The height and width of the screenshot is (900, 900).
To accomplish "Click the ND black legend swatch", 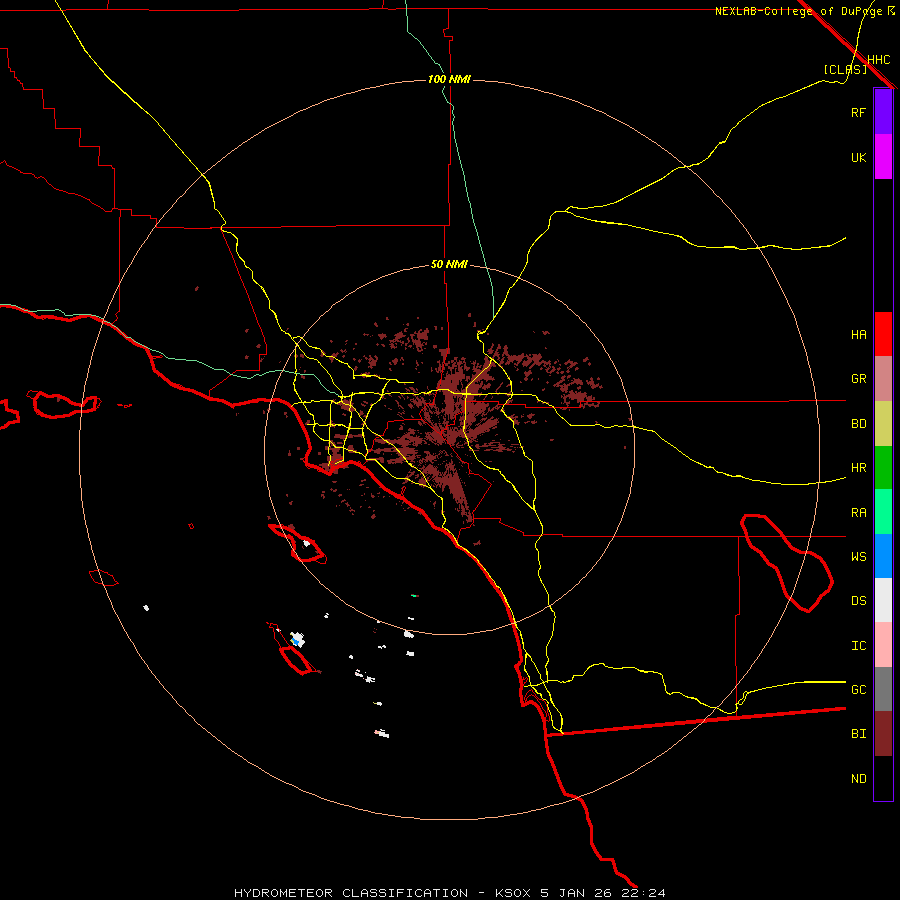I will 883,778.
